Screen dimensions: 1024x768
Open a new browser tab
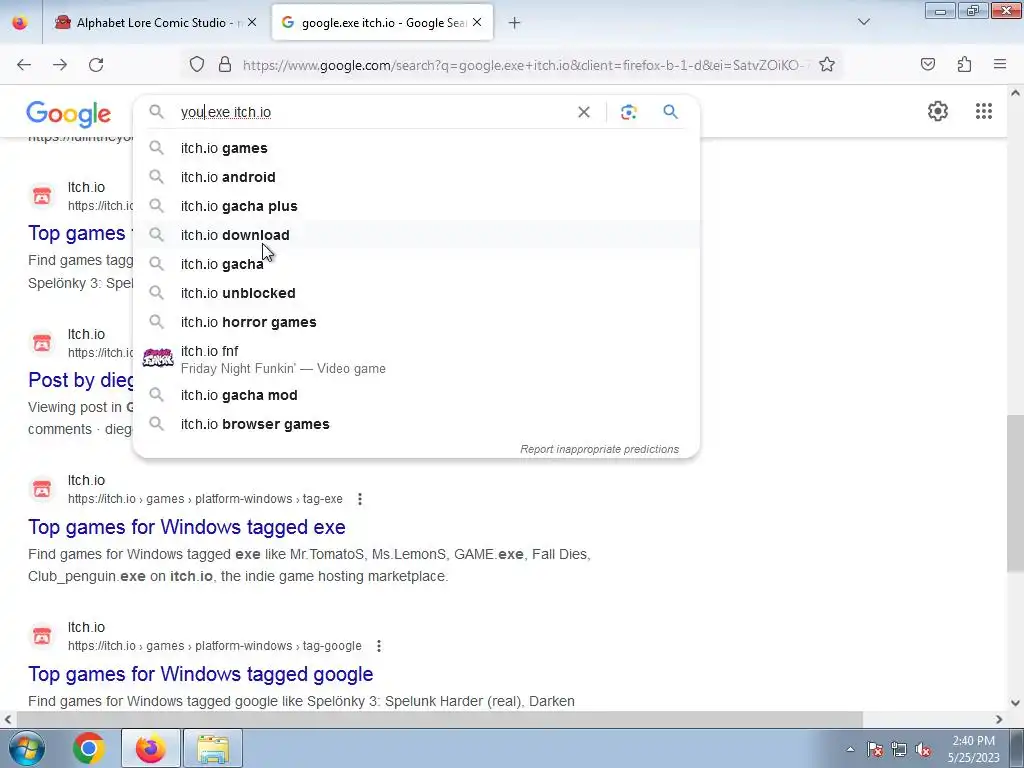[515, 23]
